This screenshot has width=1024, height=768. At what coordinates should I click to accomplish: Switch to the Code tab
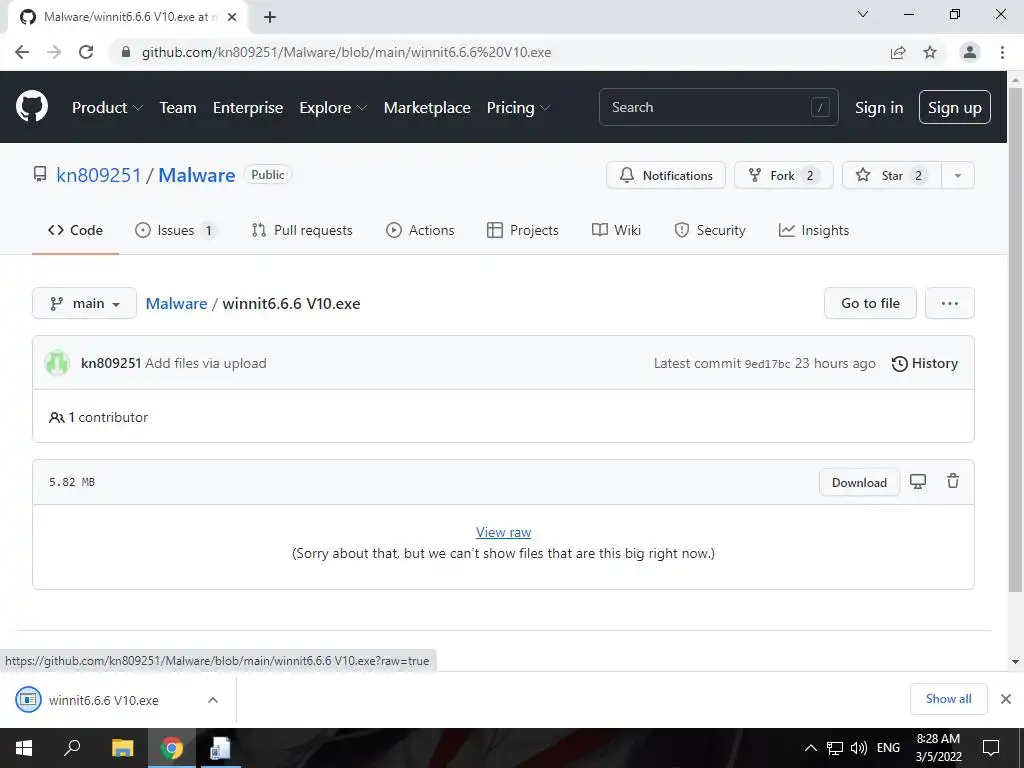(x=75, y=230)
